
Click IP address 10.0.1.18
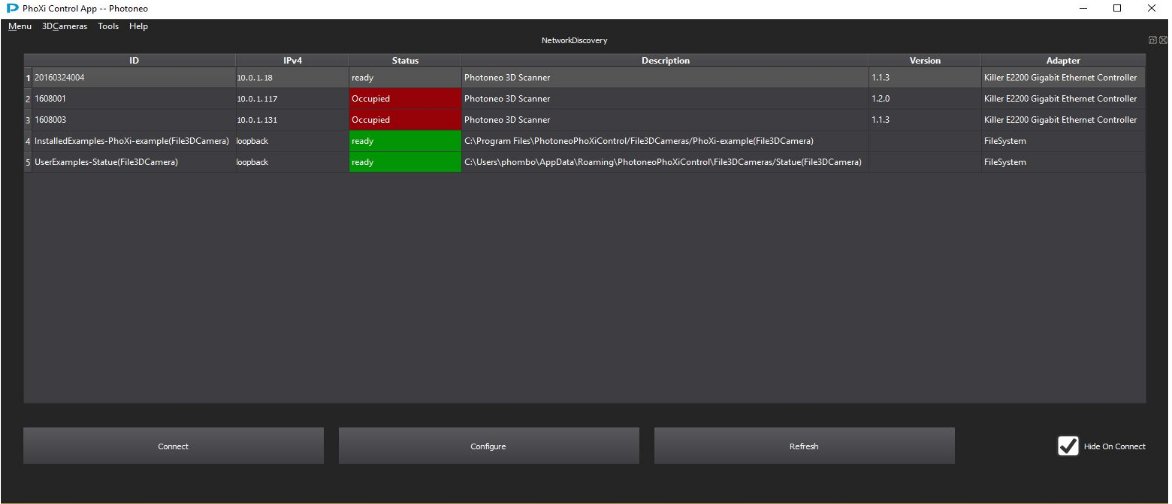(x=292, y=78)
